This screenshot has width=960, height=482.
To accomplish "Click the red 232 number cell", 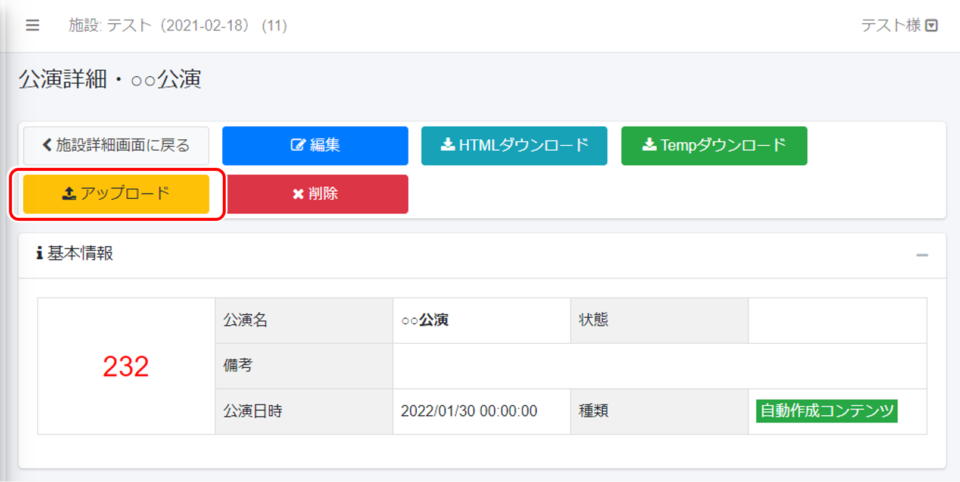I will point(126,366).
